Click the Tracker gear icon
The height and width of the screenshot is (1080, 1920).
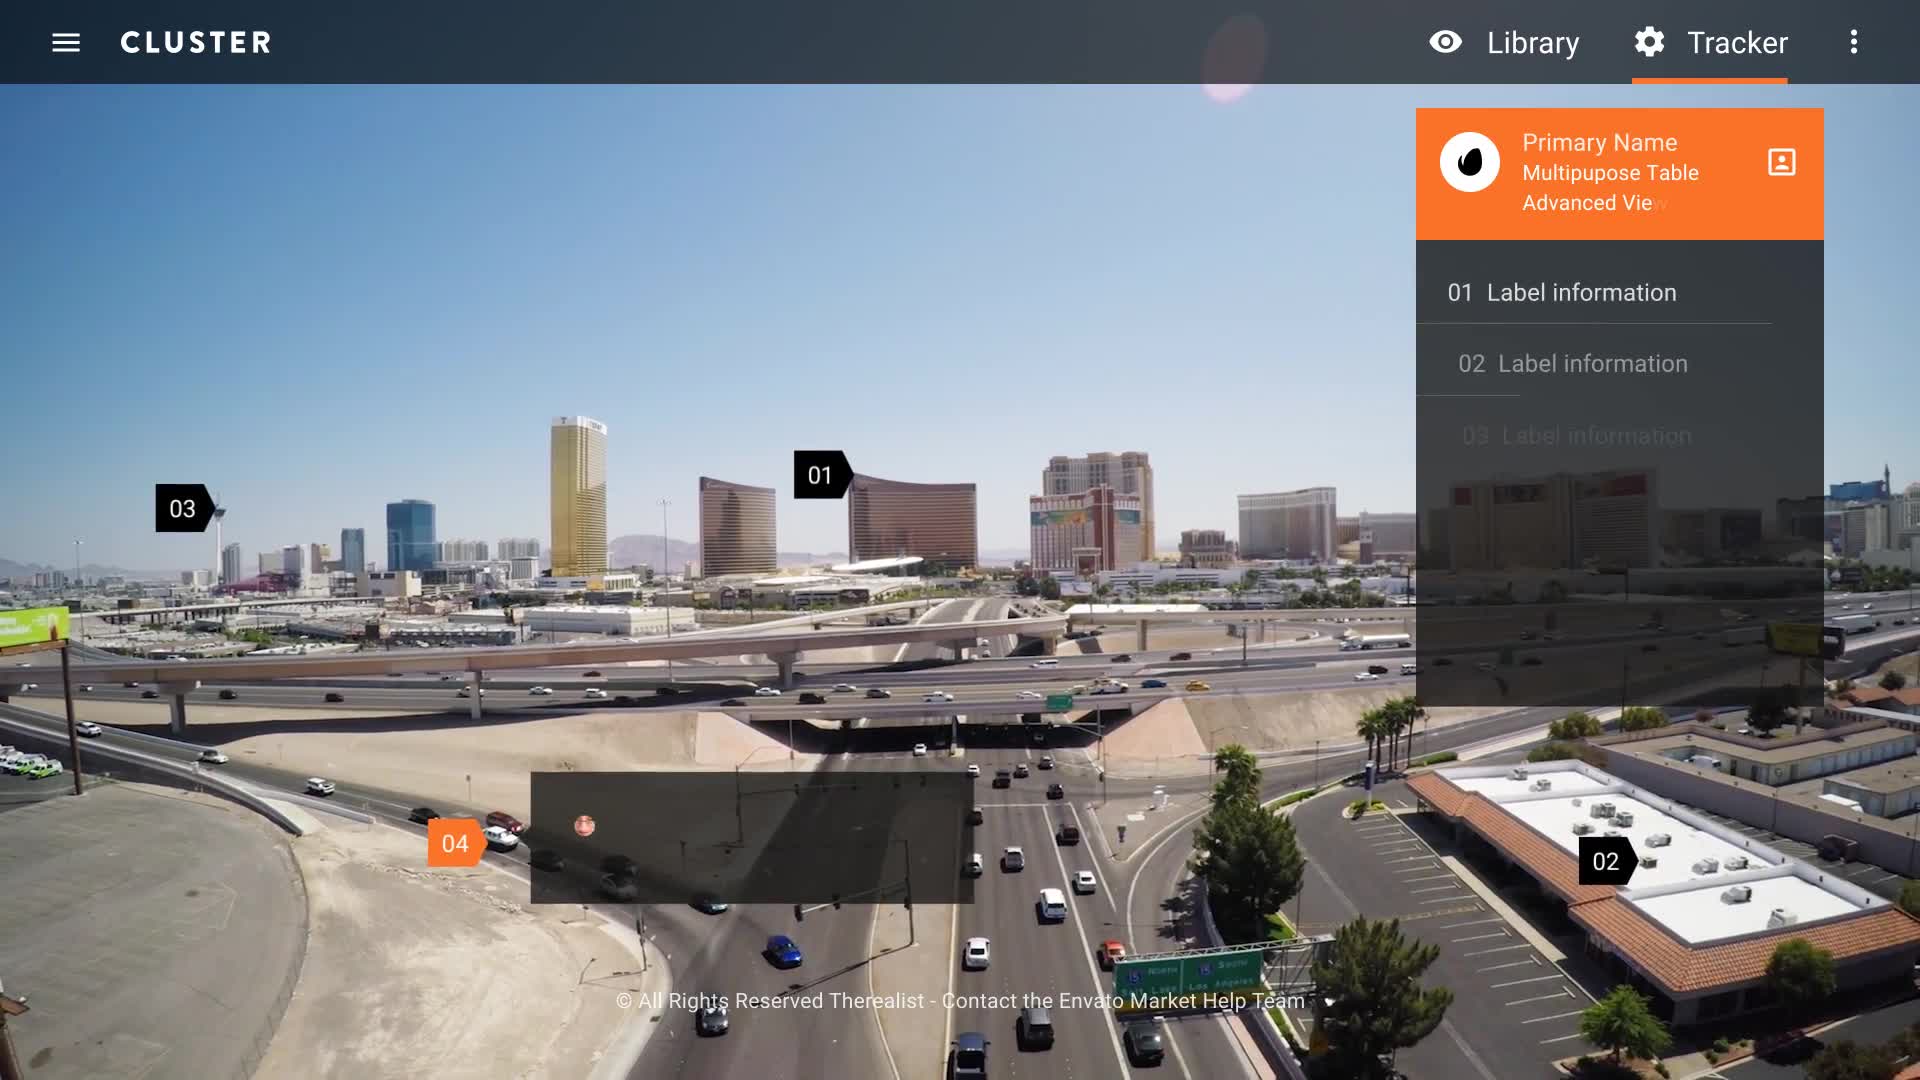point(1649,42)
